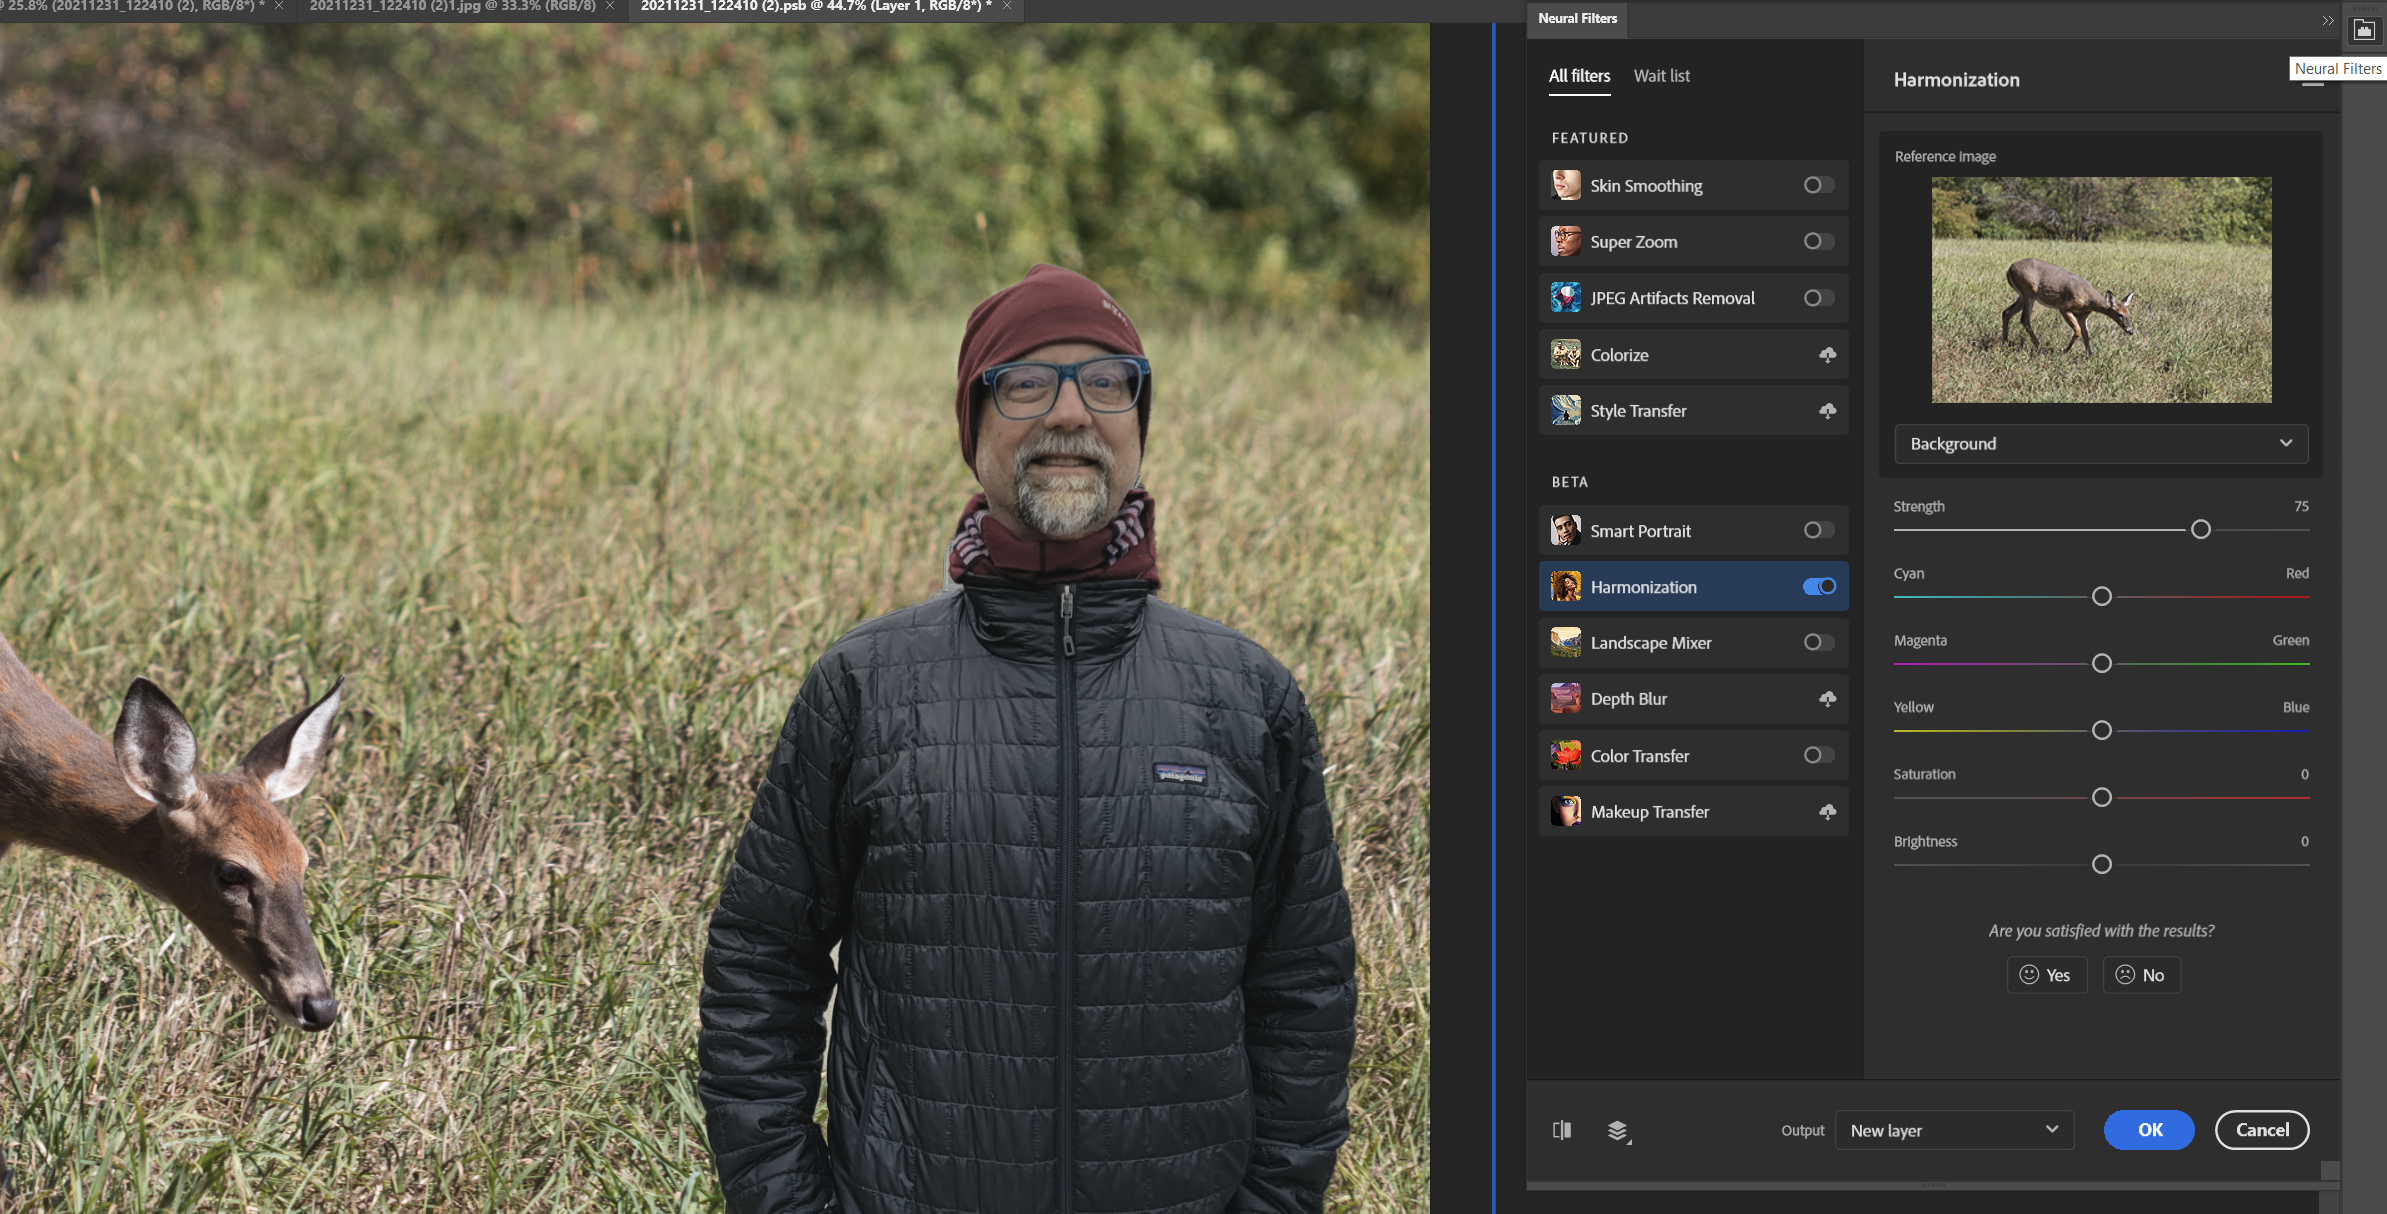Click the Harmonization reference image thumbnail
Viewport: 2387px width, 1214px height.
(x=2101, y=290)
